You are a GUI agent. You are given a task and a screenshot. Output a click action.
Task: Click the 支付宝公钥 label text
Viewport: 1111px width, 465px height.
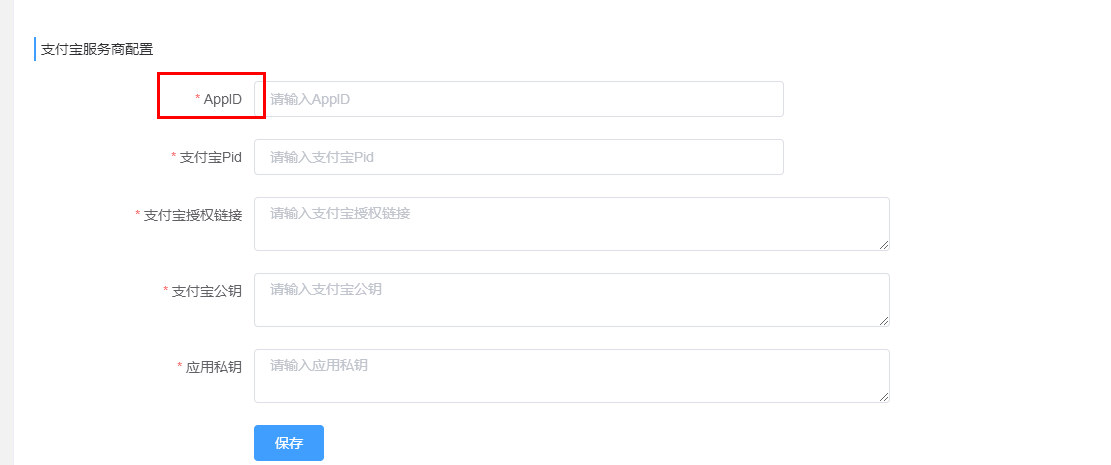click(x=207, y=291)
